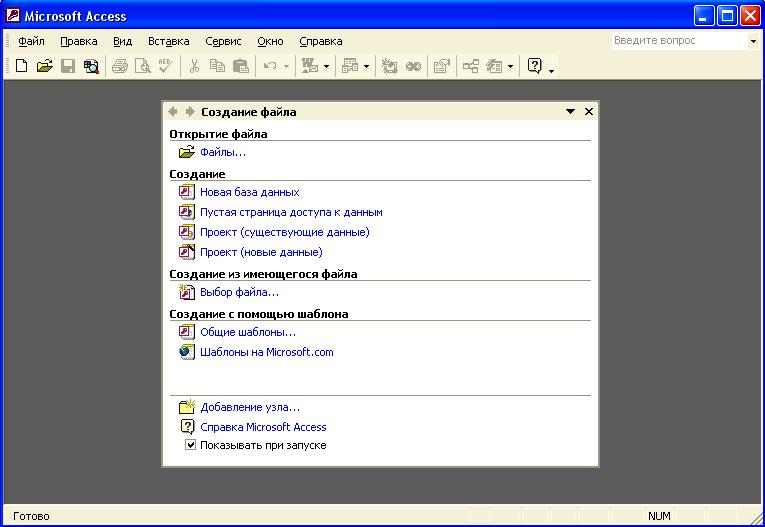Click the Выбор файла... link
The width and height of the screenshot is (765, 527).
240,292
